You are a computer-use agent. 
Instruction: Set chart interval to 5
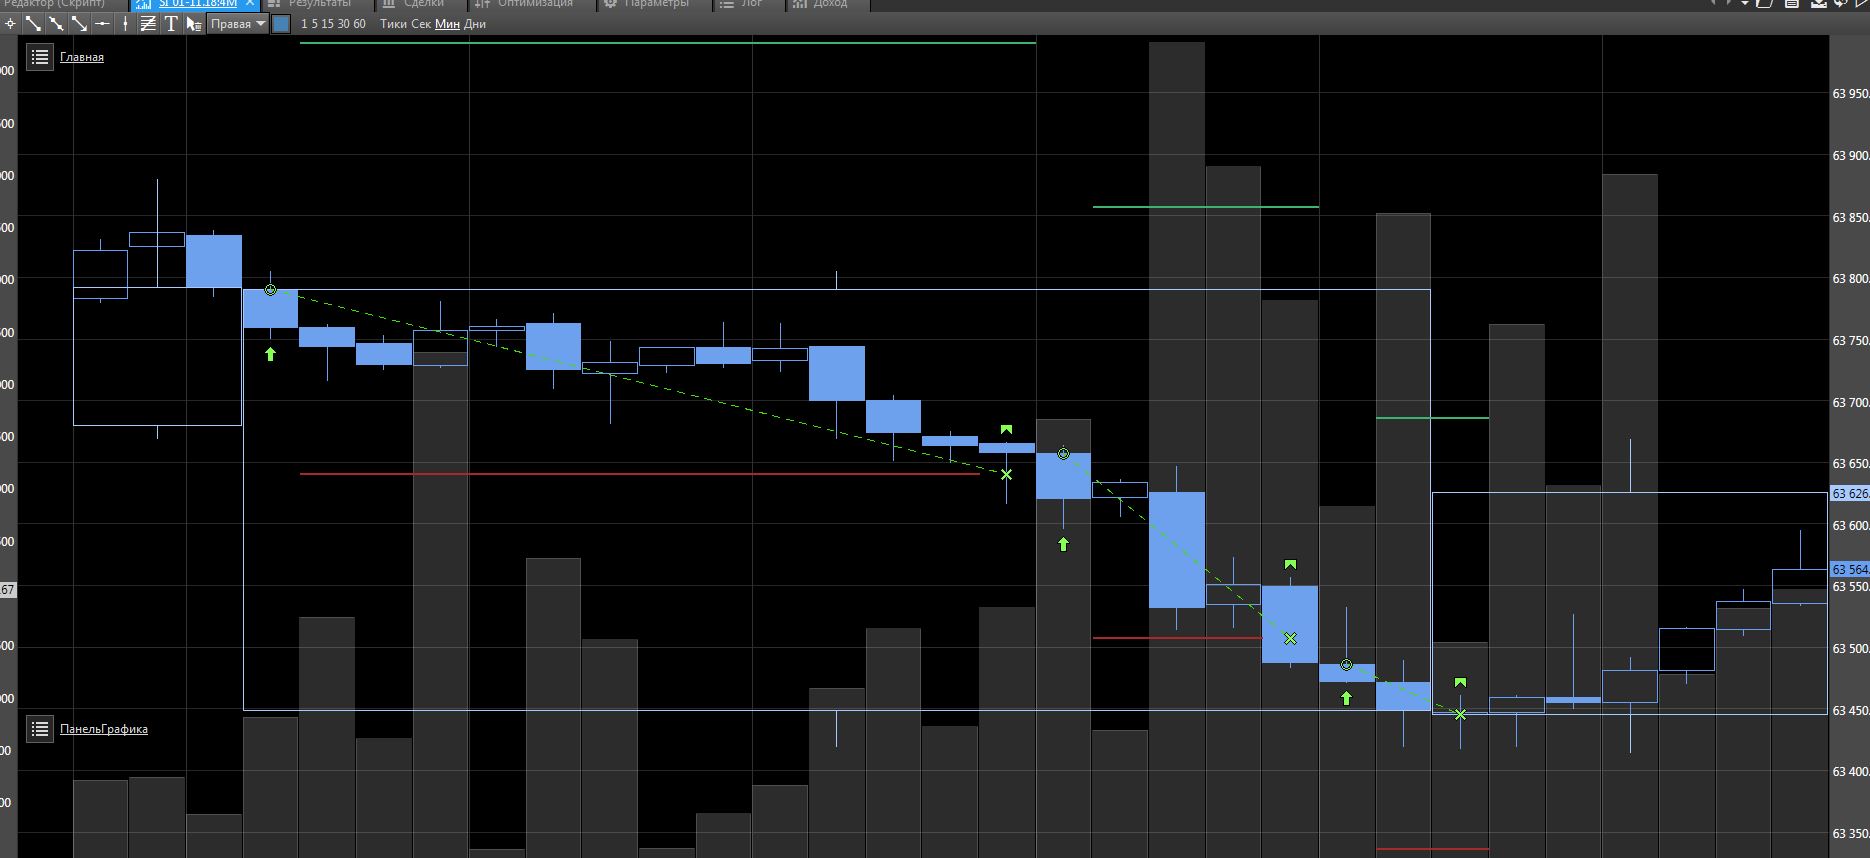(315, 24)
